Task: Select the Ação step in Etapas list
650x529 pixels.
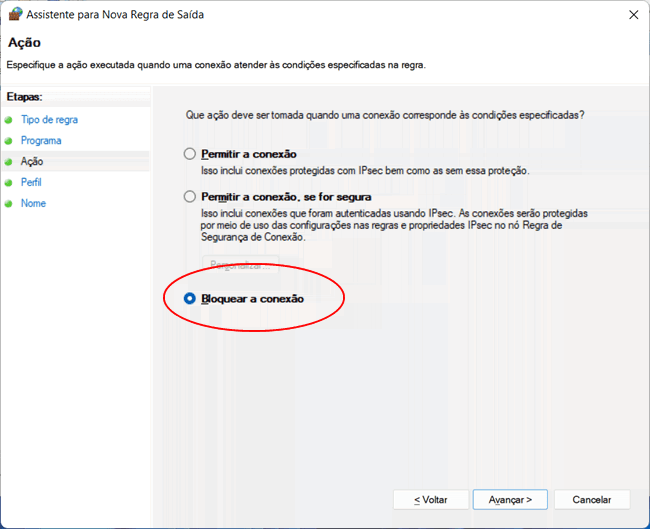Action: click(32, 162)
